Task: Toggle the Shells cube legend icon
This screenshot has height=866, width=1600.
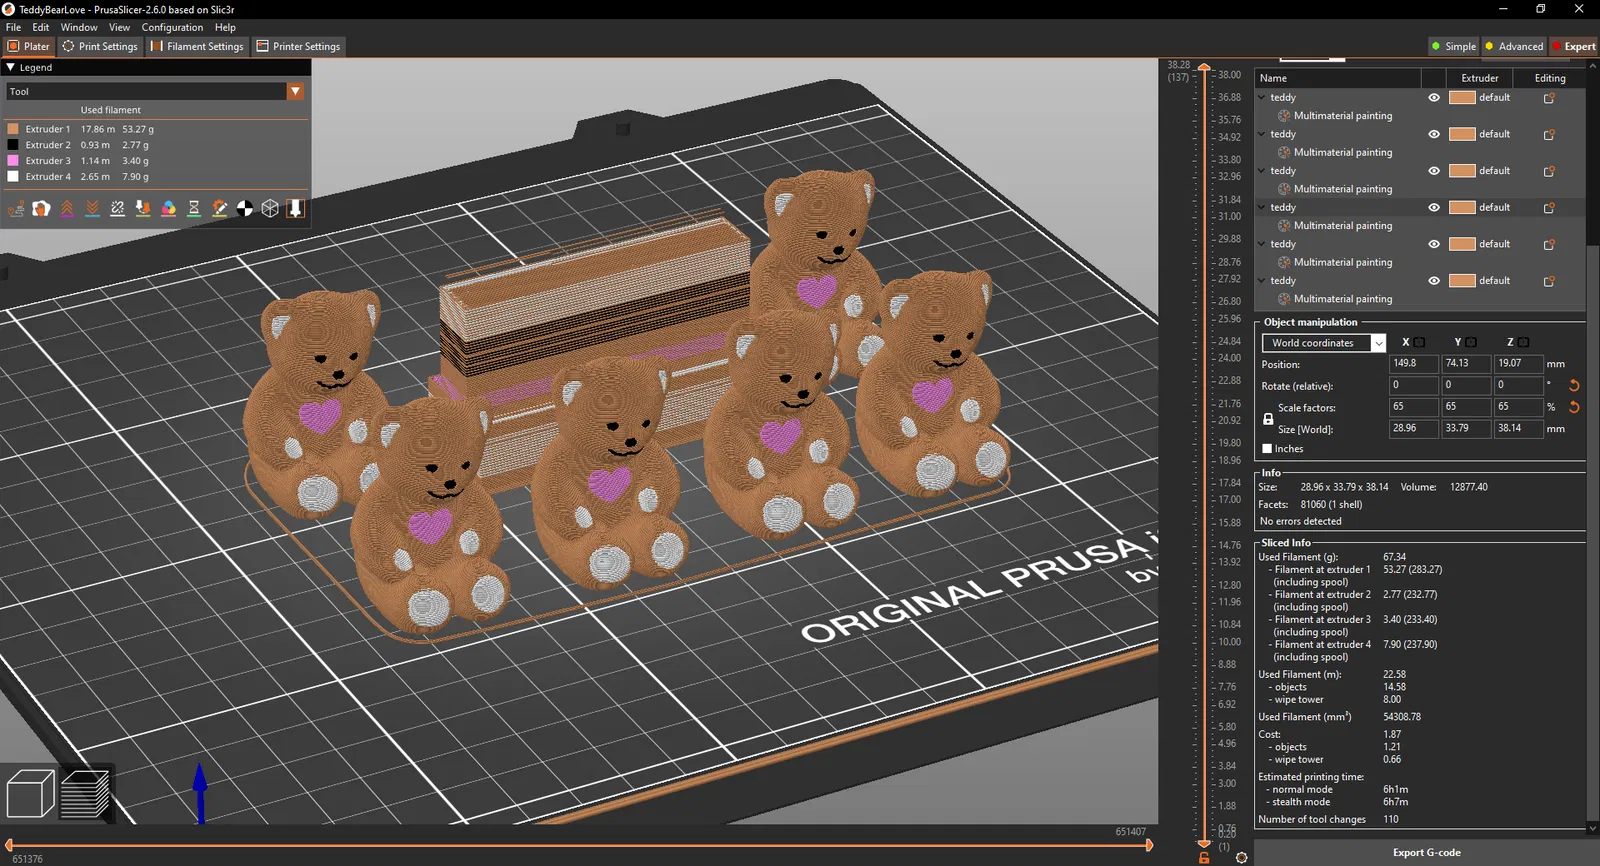Action: tap(270, 208)
